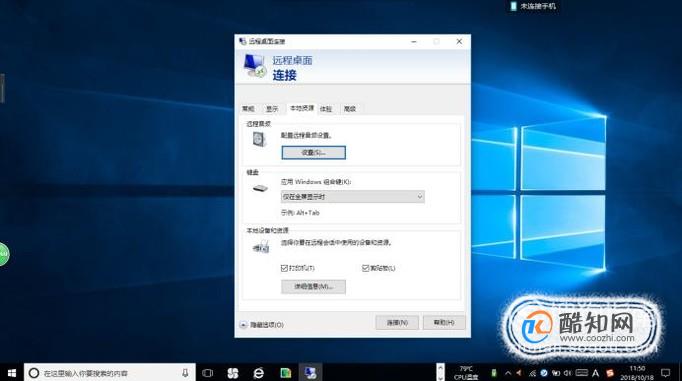Image resolution: width=682 pixels, height=381 pixels.
Task: Click the input language A indicator
Action: point(595,373)
